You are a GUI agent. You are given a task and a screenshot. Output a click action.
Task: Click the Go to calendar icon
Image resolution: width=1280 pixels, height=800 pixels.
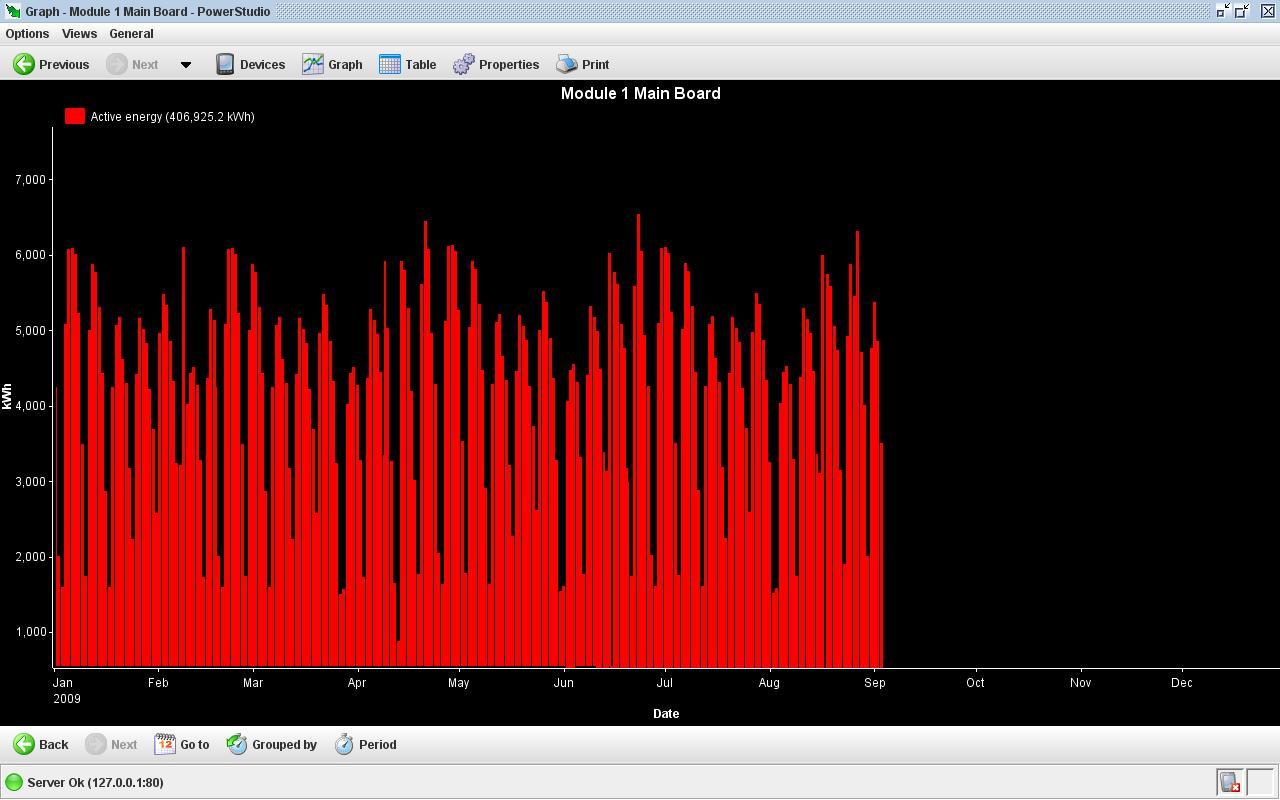(x=165, y=744)
